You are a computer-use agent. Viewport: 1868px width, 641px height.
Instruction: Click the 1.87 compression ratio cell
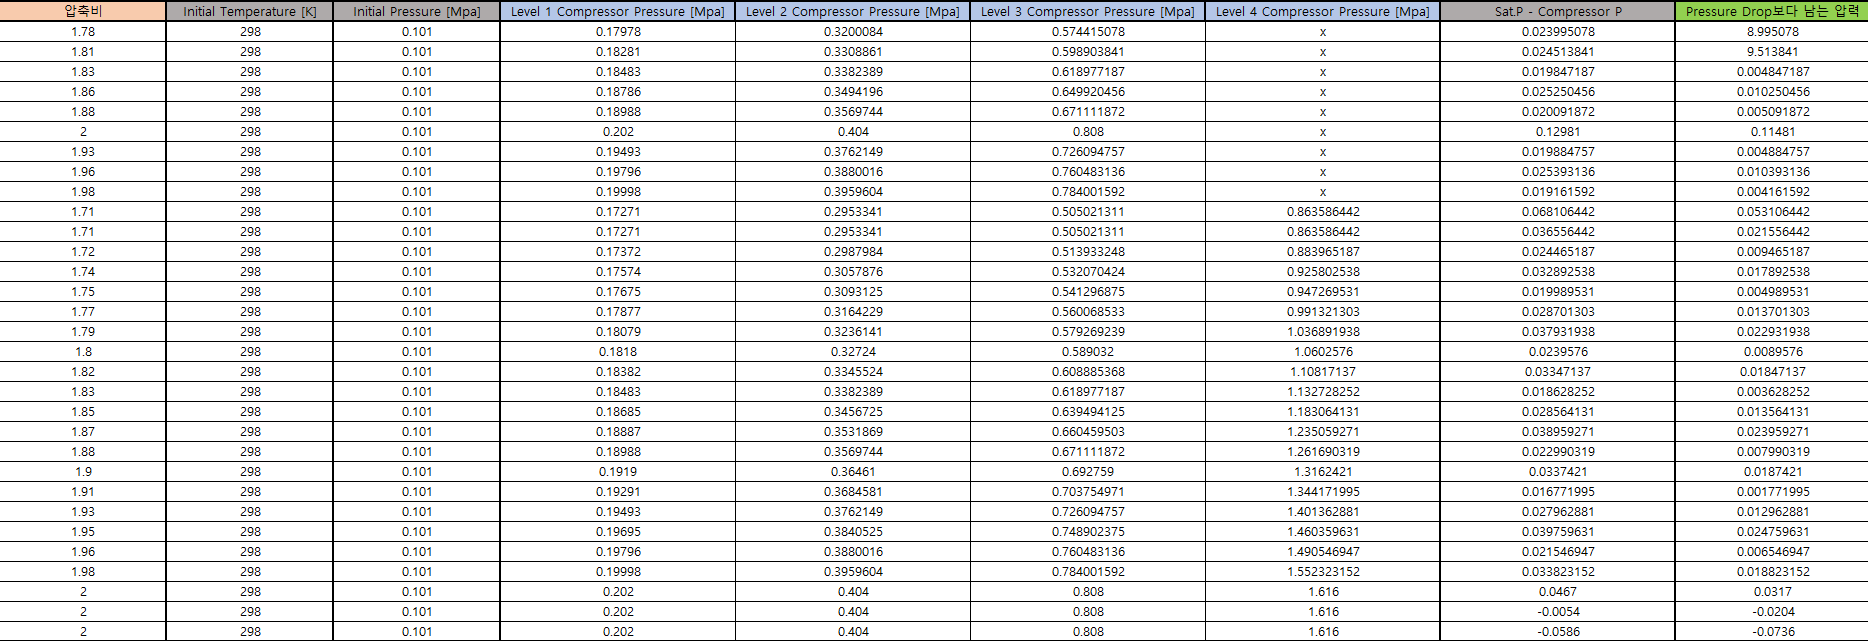point(83,431)
